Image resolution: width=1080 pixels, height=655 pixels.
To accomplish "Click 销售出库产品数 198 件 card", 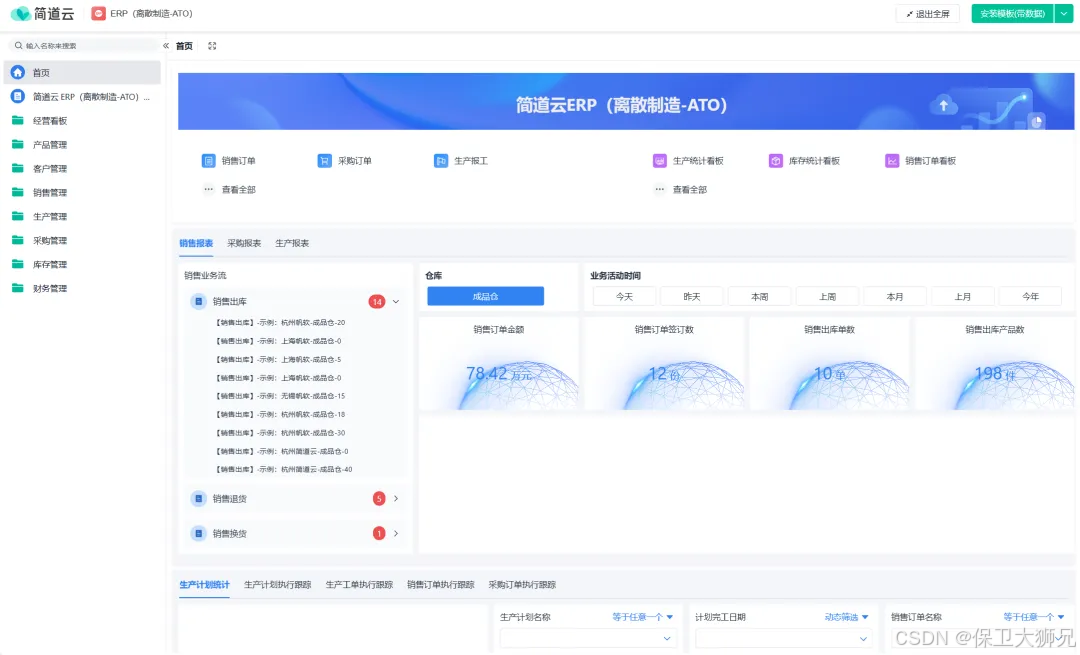I will [995, 364].
